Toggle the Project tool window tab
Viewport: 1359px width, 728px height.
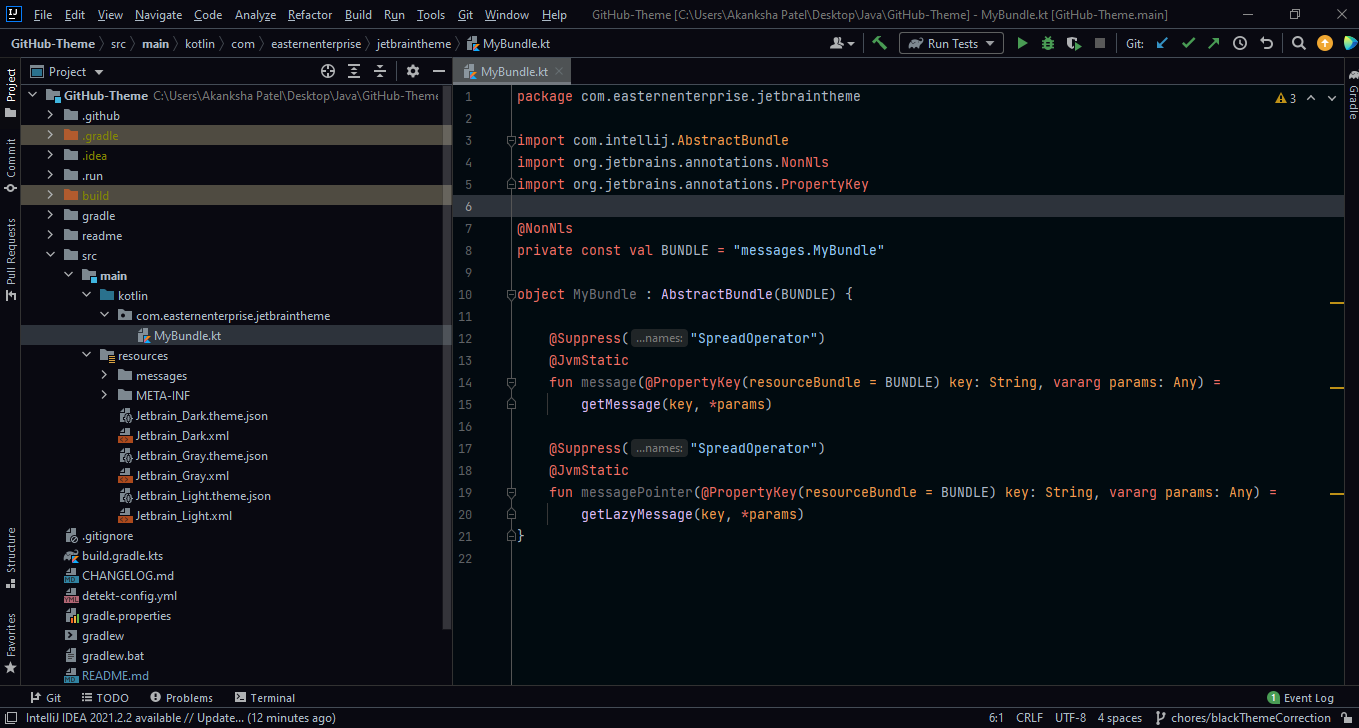(10, 92)
